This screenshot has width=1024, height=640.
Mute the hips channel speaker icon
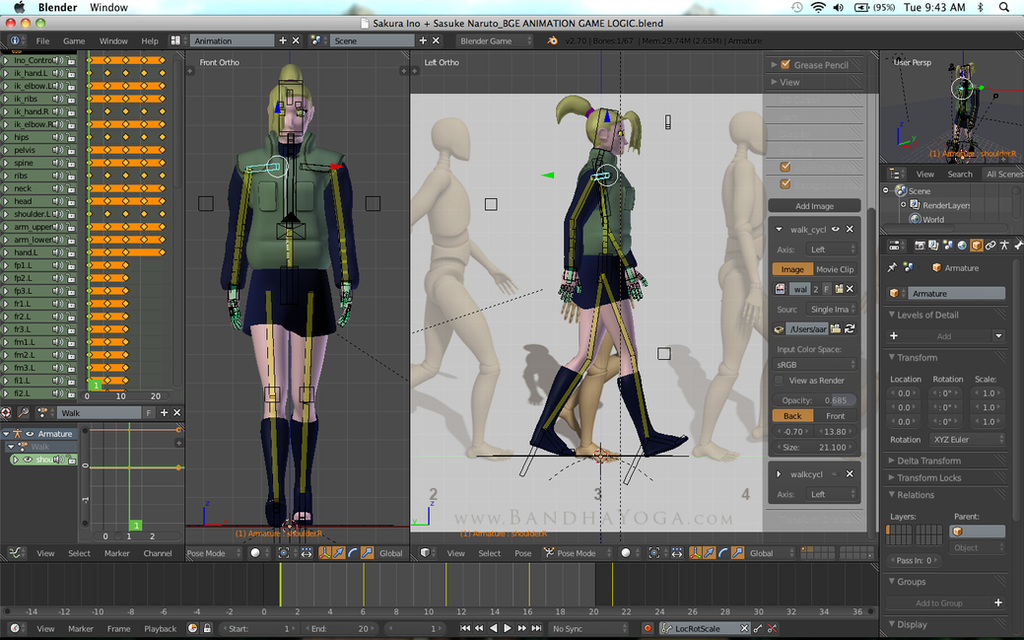(x=57, y=137)
